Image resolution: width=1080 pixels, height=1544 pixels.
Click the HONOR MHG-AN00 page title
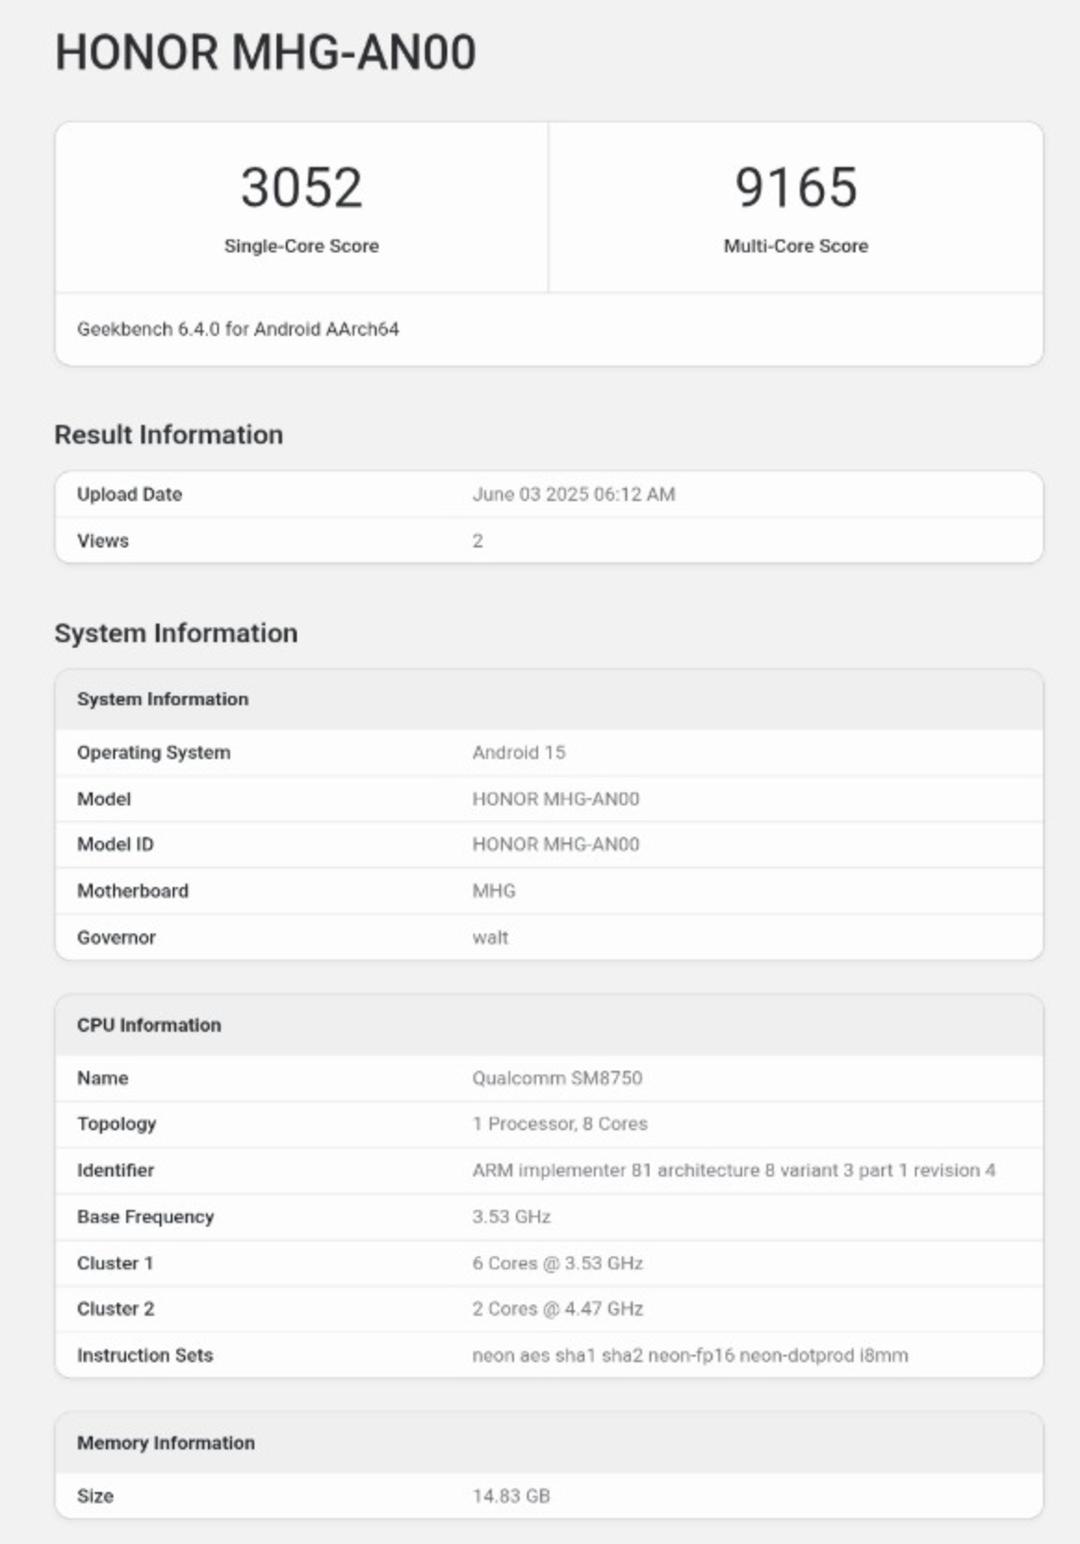coord(265,53)
